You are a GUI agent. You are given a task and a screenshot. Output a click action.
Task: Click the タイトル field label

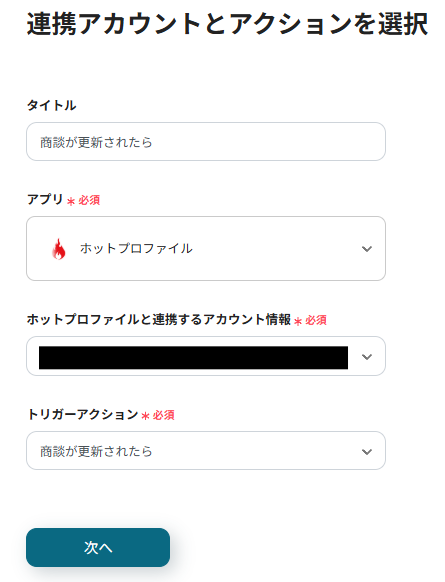pos(52,105)
